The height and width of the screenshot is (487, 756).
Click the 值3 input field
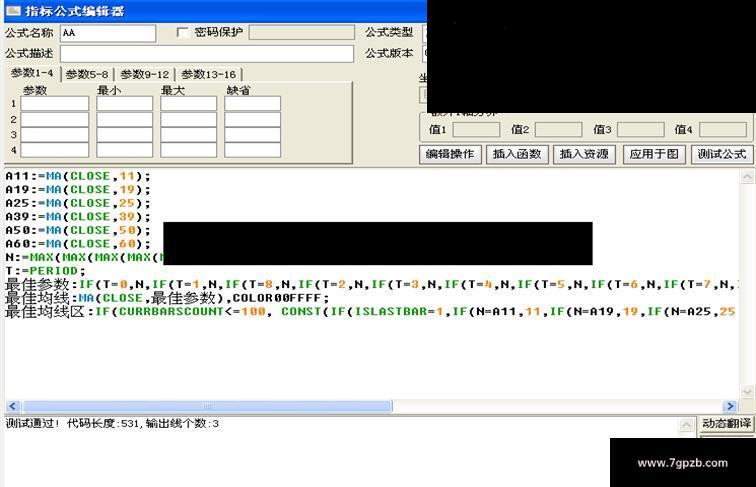point(641,129)
